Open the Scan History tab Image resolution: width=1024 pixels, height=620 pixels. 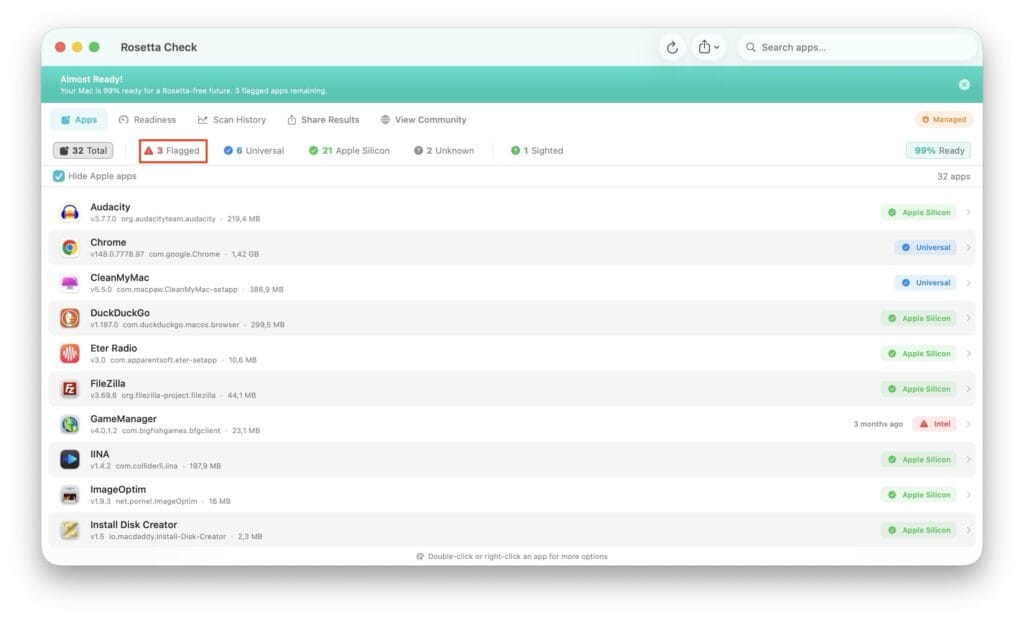(x=232, y=120)
